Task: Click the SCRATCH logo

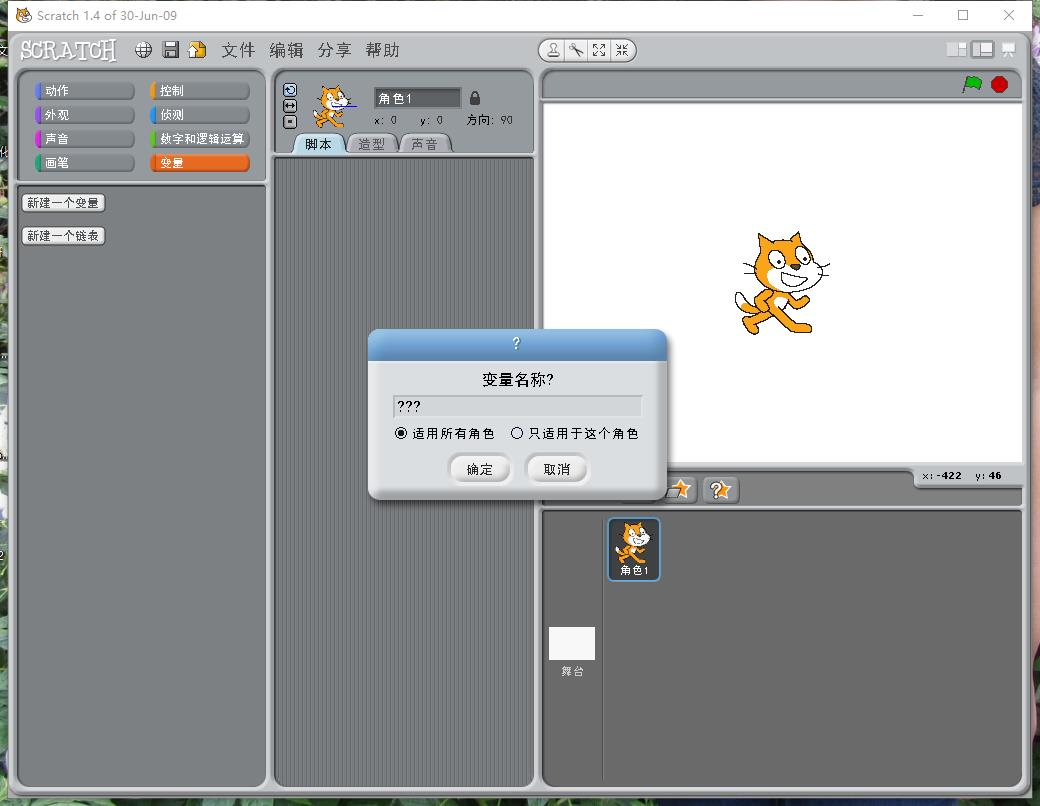Action: pyautogui.click(x=68, y=50)
